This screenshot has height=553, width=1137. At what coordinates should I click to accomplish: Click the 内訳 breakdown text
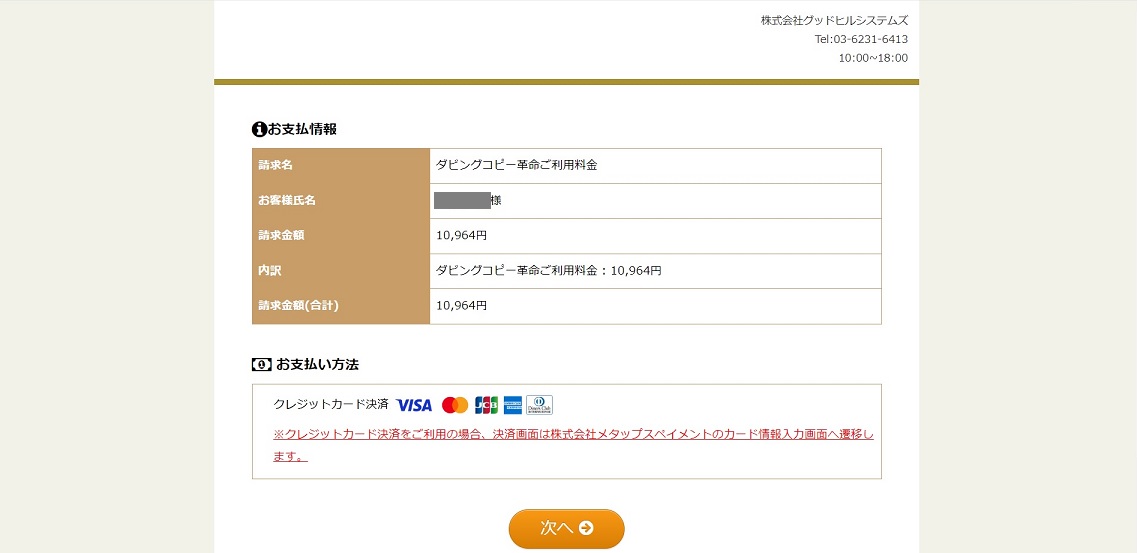click(x=548, y=270)
